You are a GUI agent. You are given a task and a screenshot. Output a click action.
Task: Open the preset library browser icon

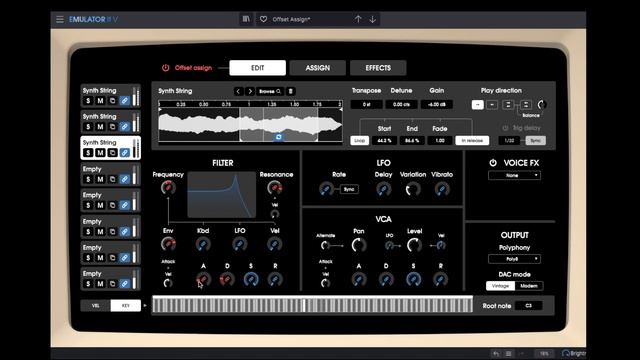click(246, 19)
